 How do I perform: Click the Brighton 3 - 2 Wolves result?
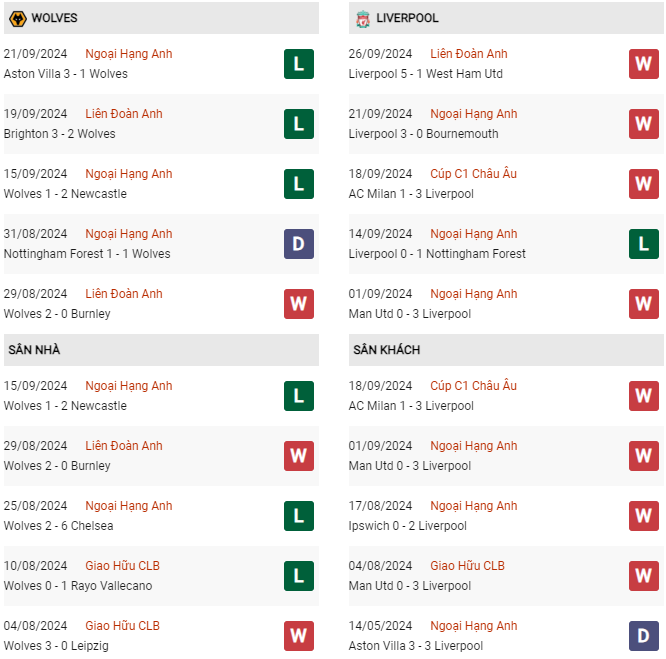pyautogui.click(x=60, y=134)
